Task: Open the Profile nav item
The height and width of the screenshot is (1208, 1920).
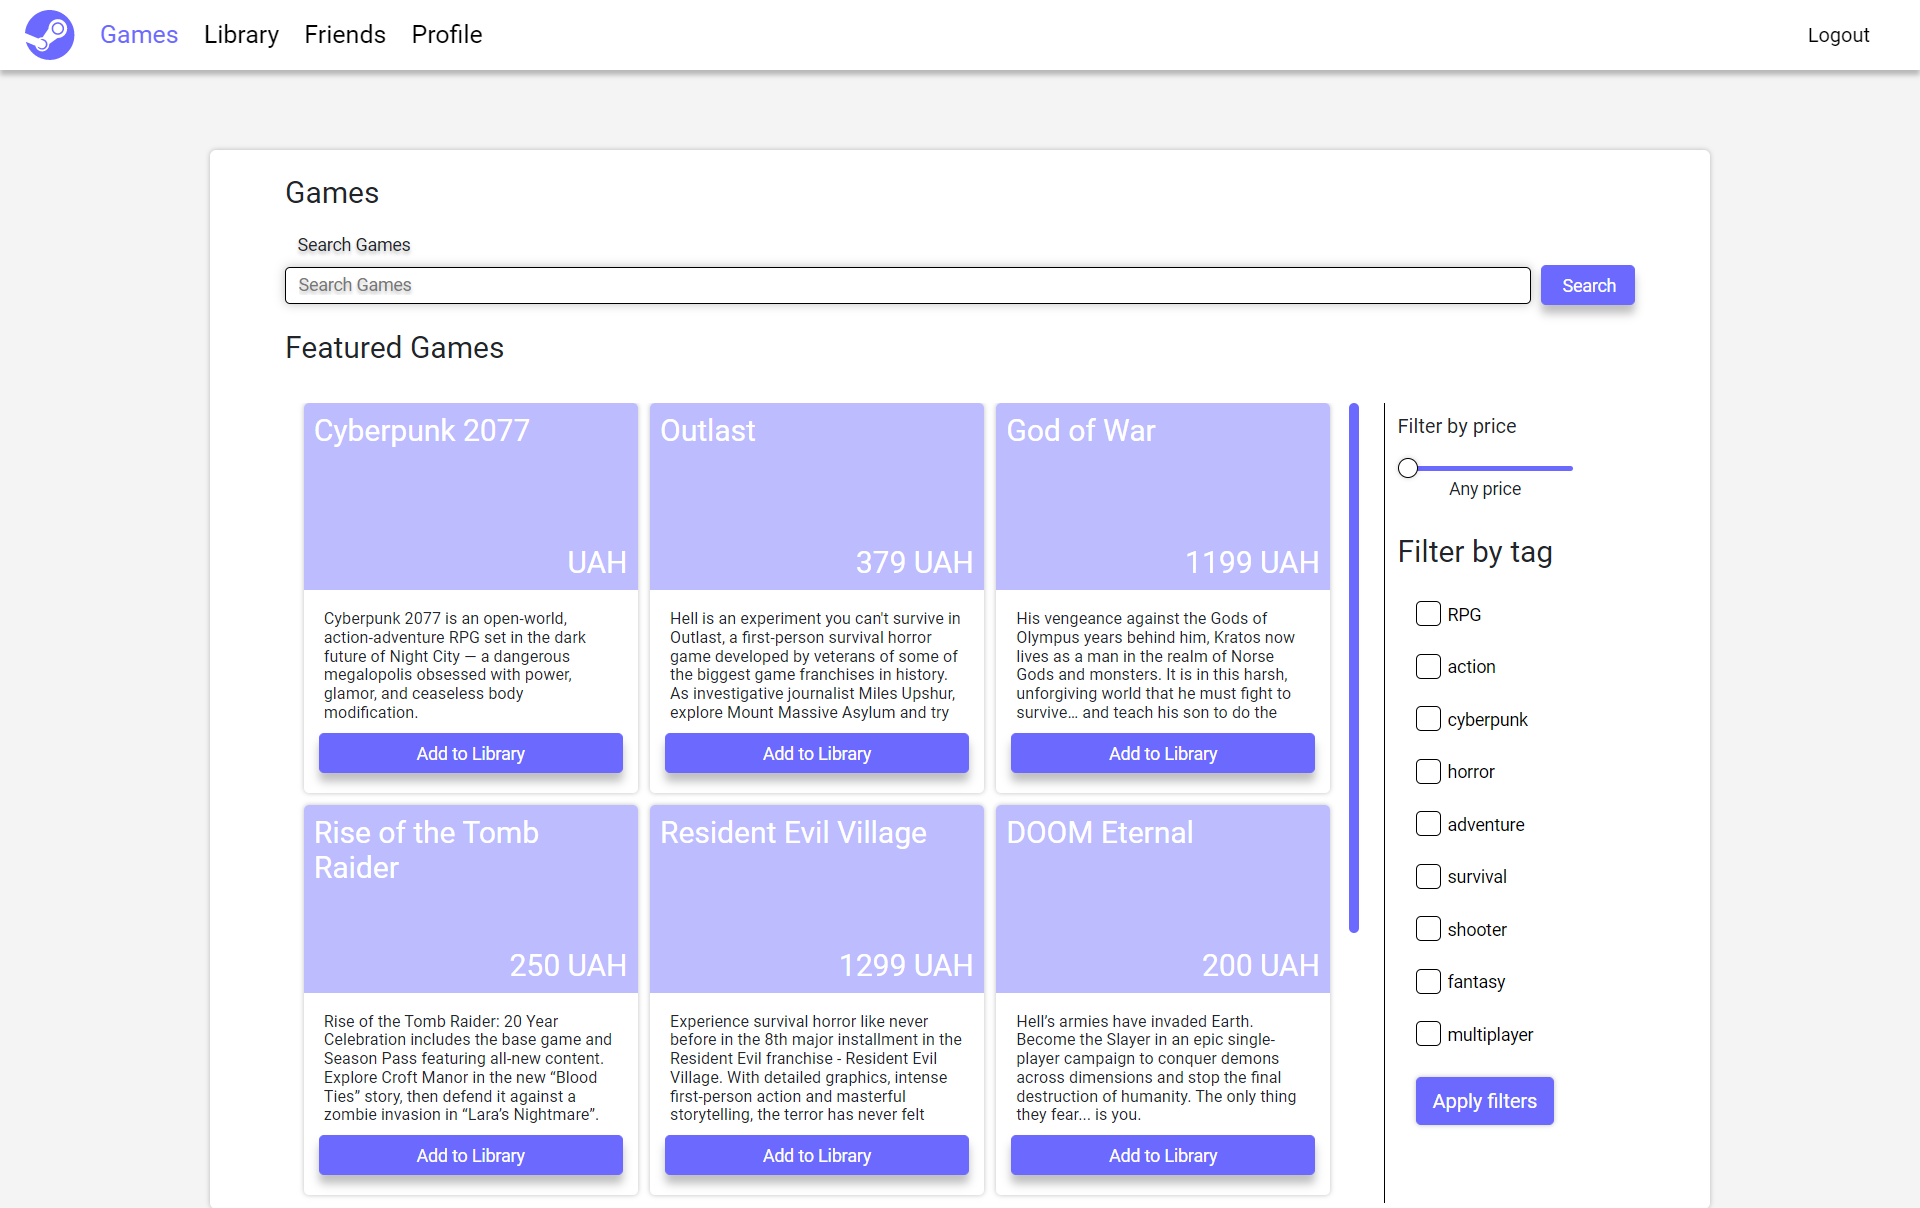Action: click(x=447, y=35)
